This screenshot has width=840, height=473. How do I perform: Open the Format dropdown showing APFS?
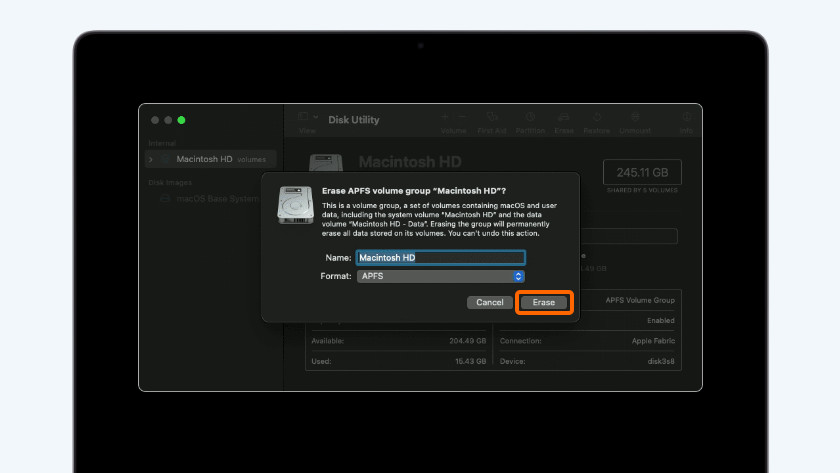pos(441,276)
